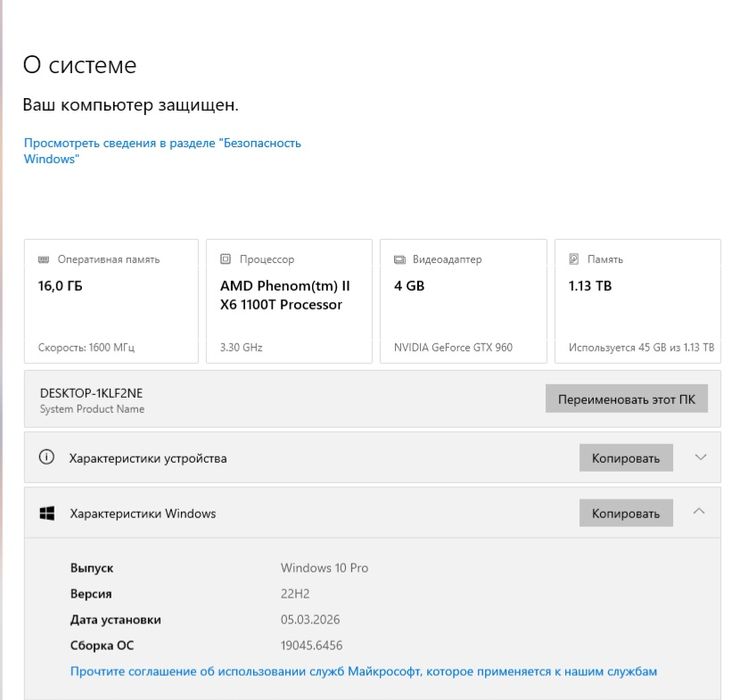Click the Сборка ОС row label
The height and width of the screenshot is (700, 756).
(x=102, y=646)
